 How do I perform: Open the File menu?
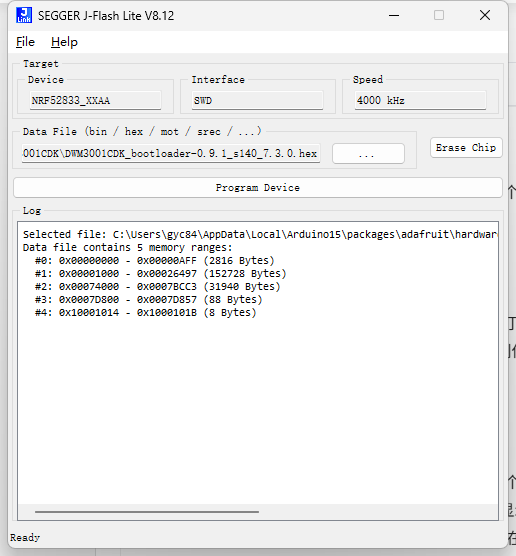pyautogui.click(x=25, y=42)
